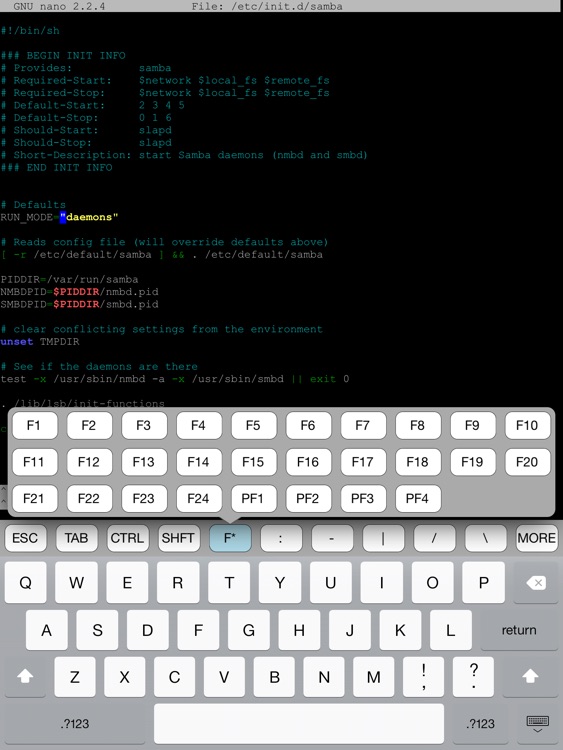Tap the F3 function key
563x750 pixels.
144,425
